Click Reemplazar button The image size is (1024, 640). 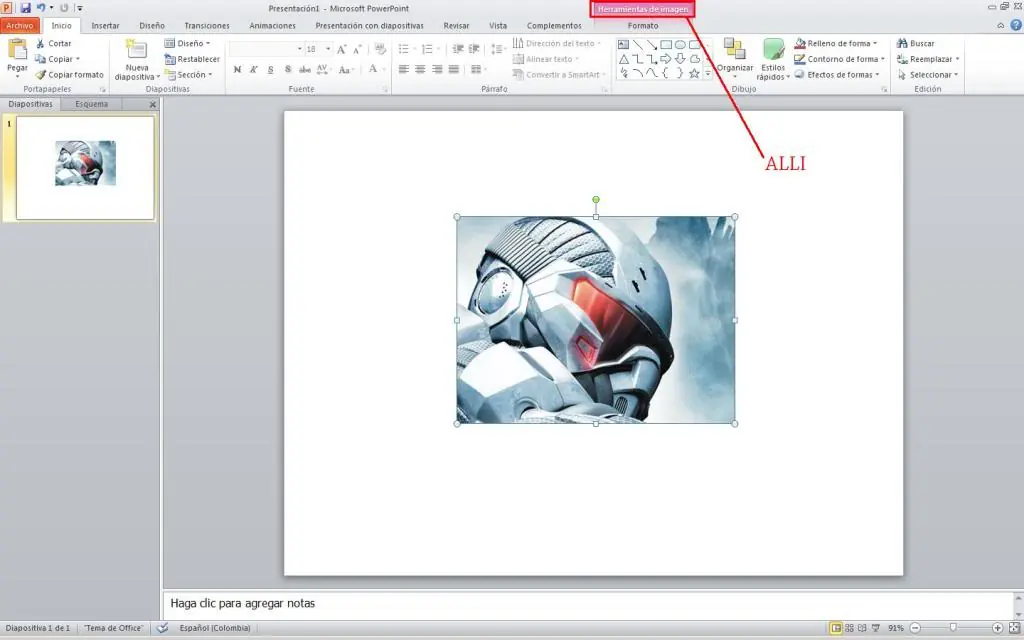tap(929, 59)
